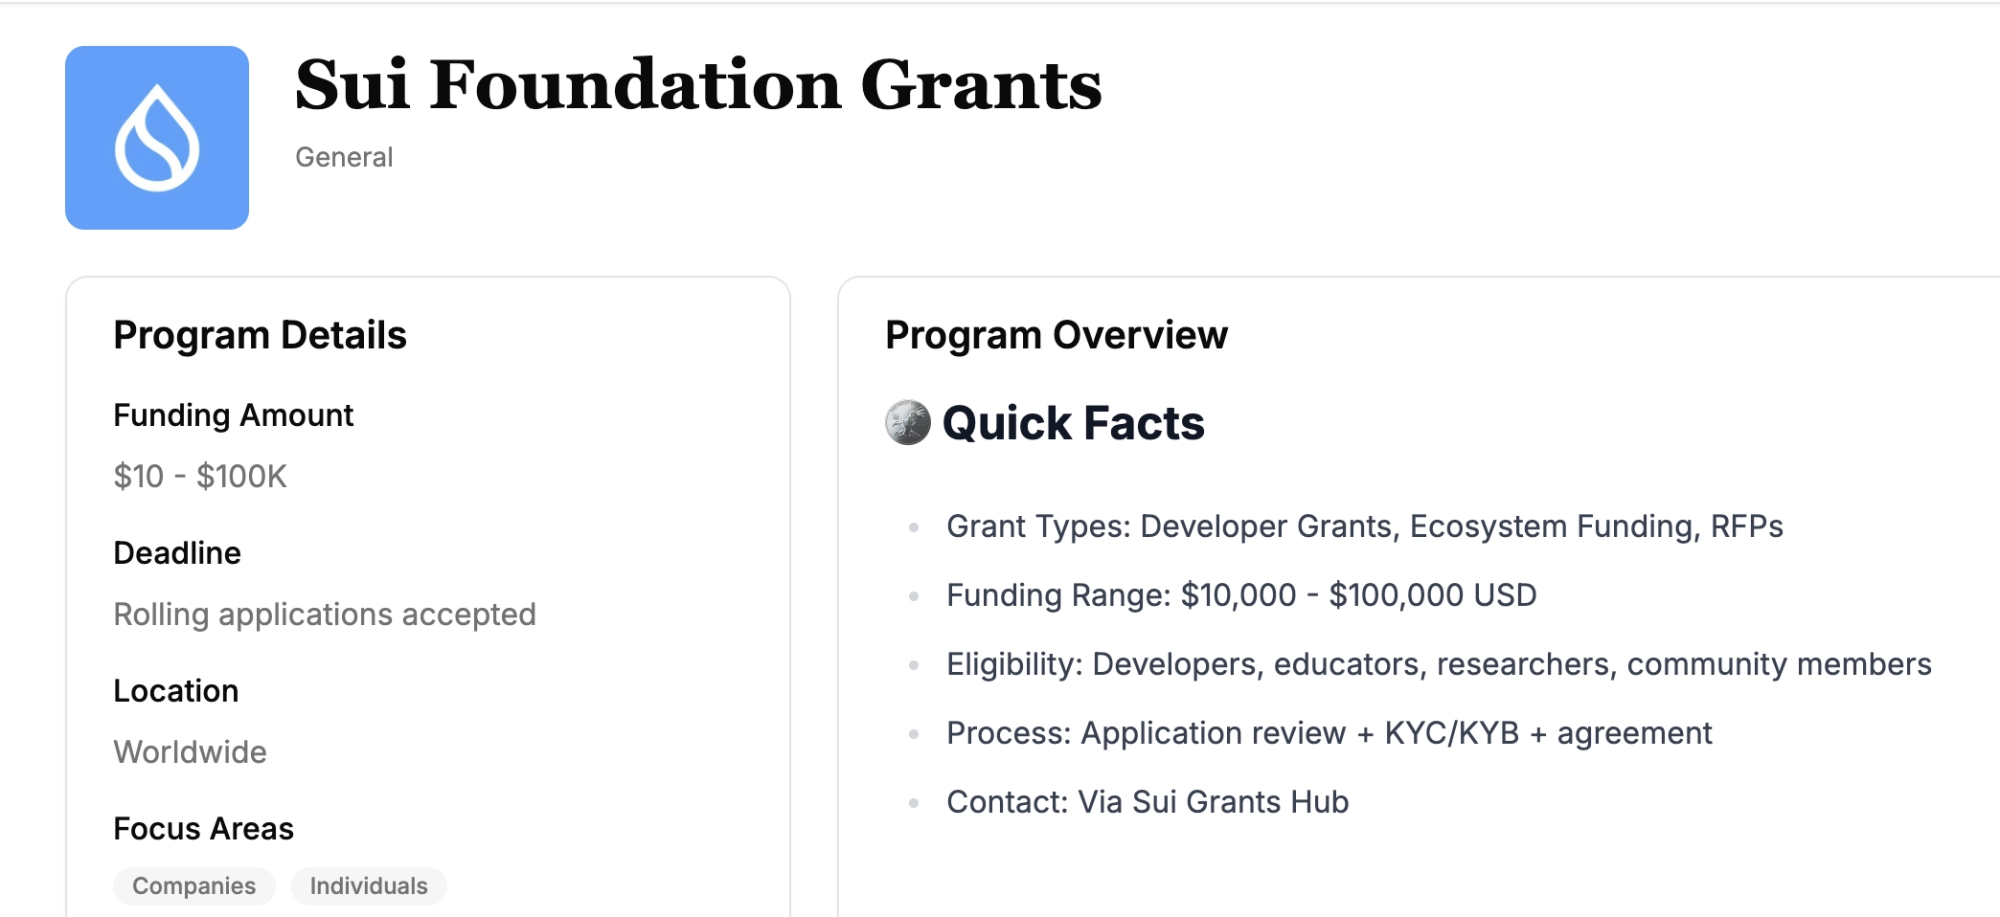This screenshot has width=2000, height=917.
Task: Click the Program Details heading
Action: click(260, 335)
